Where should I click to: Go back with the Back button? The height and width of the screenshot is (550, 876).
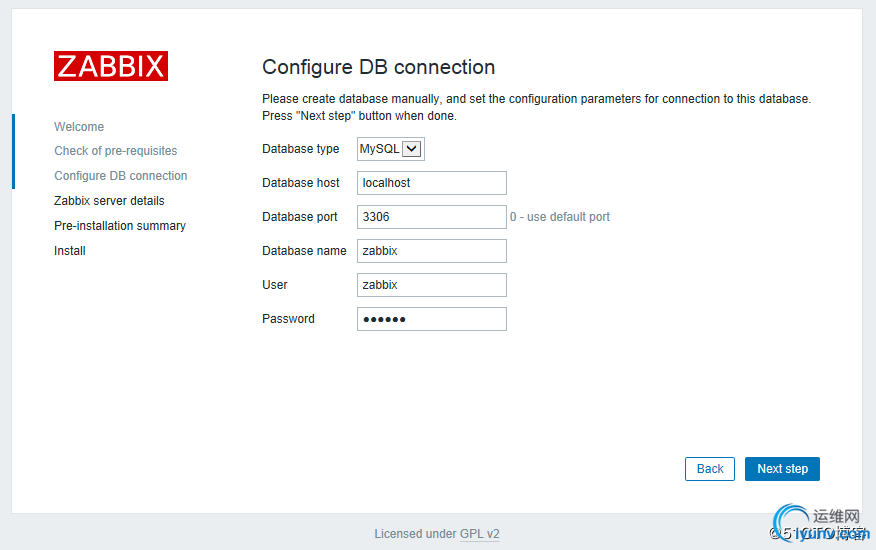coord(710,469)
